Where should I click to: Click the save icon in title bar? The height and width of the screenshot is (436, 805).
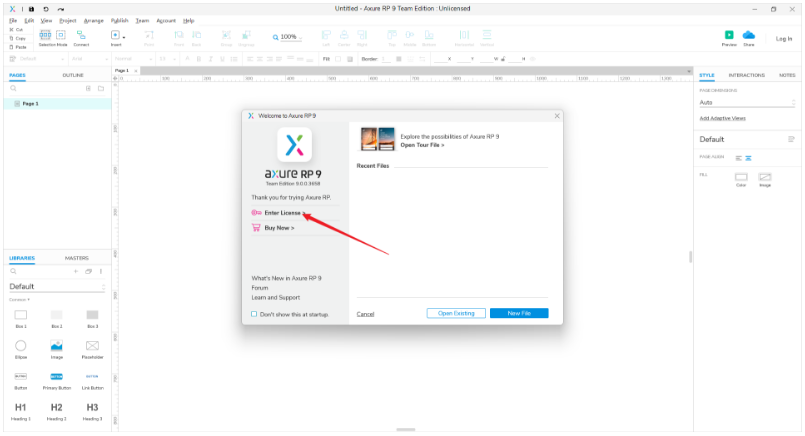coord(31,9)
